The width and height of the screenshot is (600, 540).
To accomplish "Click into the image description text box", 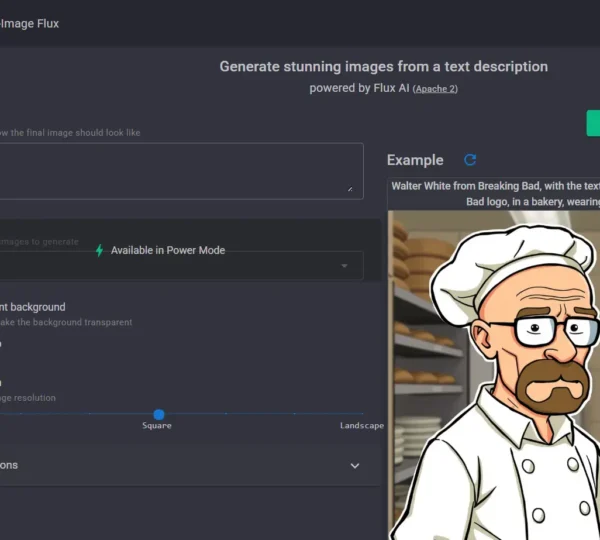I will tap(181, 171).
